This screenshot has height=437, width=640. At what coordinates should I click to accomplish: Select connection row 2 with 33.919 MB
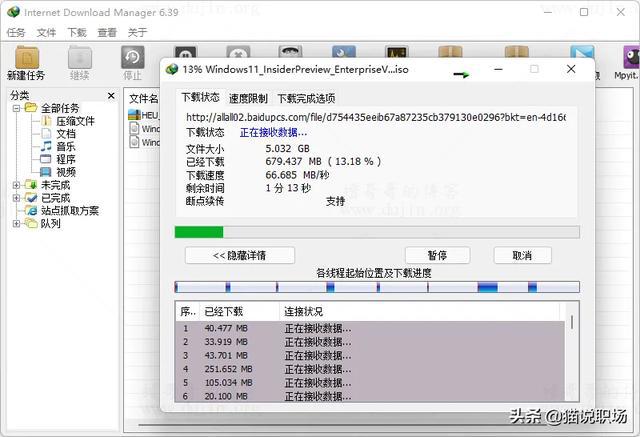point(370,342)
